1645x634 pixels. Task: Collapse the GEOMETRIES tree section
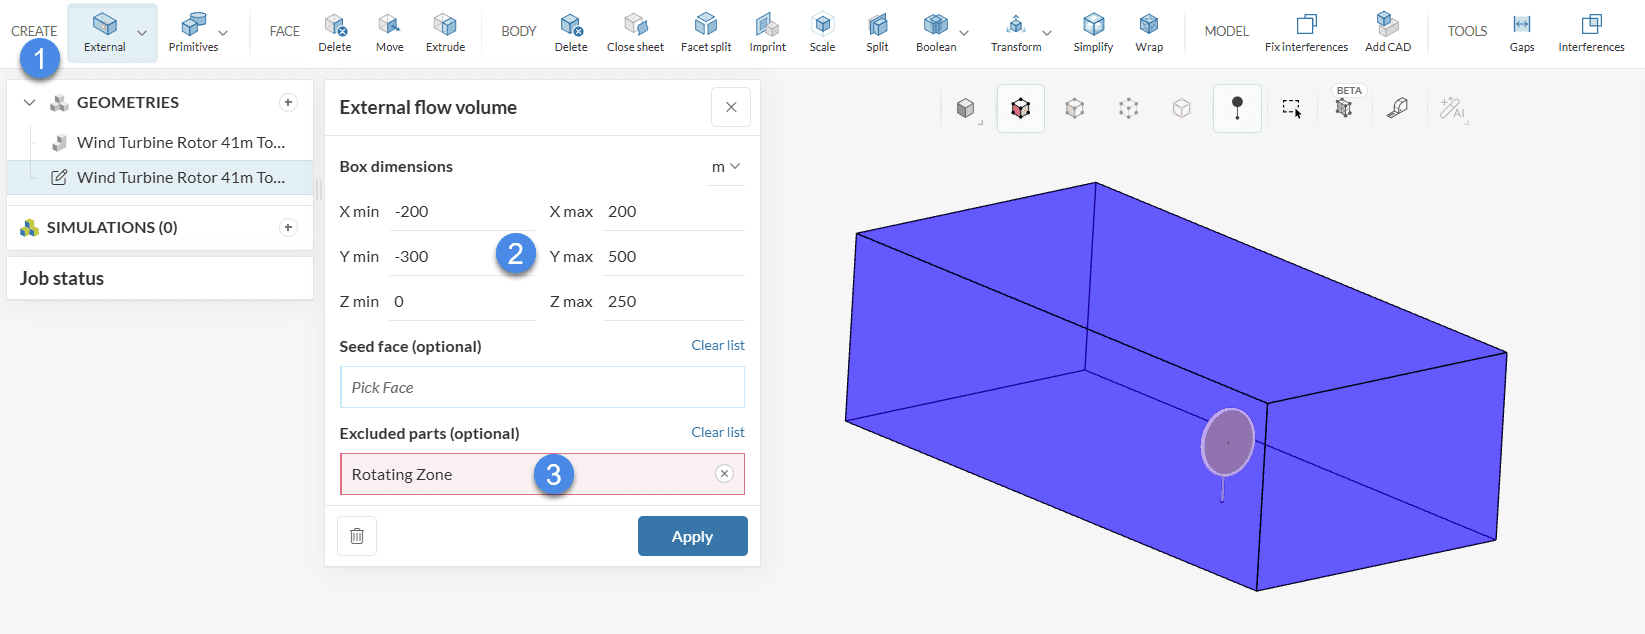point(30,103)
